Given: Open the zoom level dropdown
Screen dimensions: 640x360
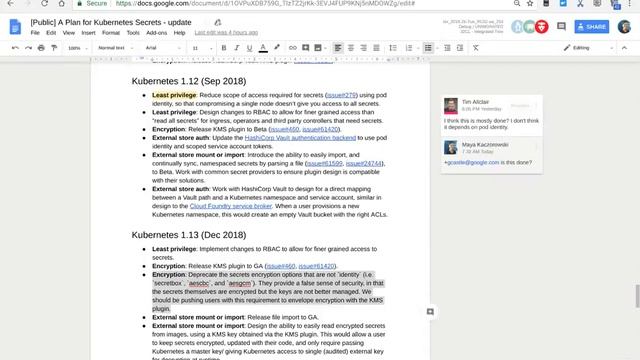Looking at the screenshot, I should coord(78,48).
